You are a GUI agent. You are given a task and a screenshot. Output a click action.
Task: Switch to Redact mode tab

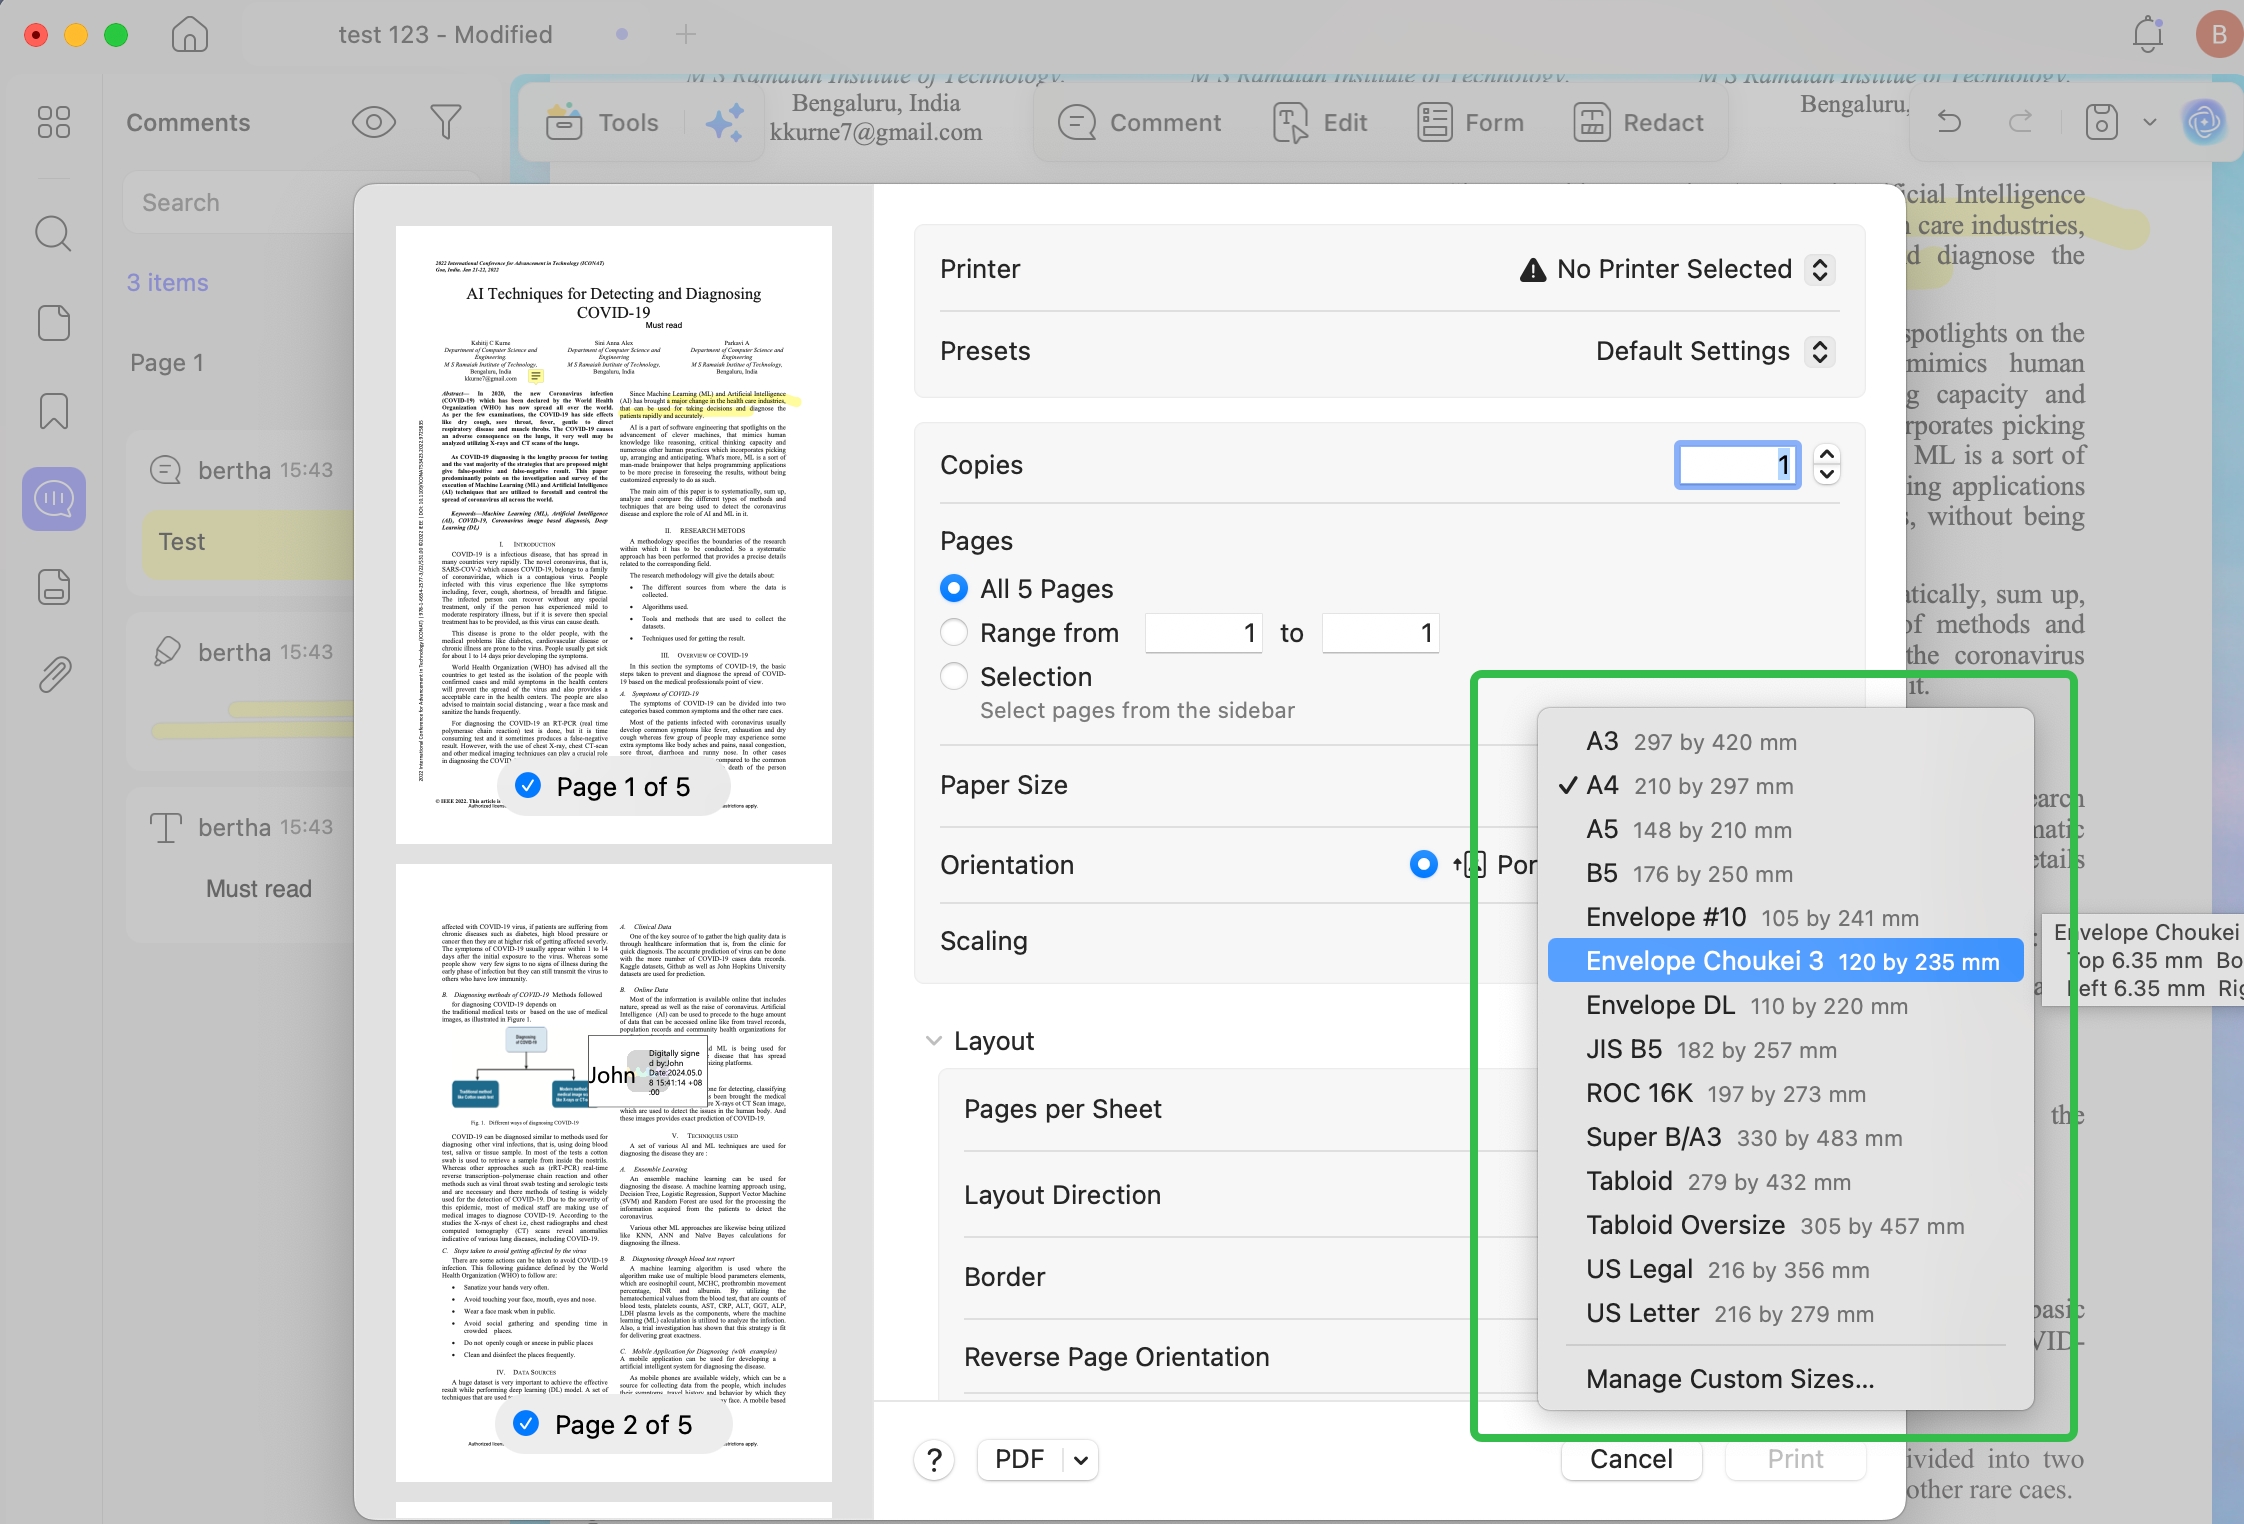pyautogui.click(x=1638, y=123)
